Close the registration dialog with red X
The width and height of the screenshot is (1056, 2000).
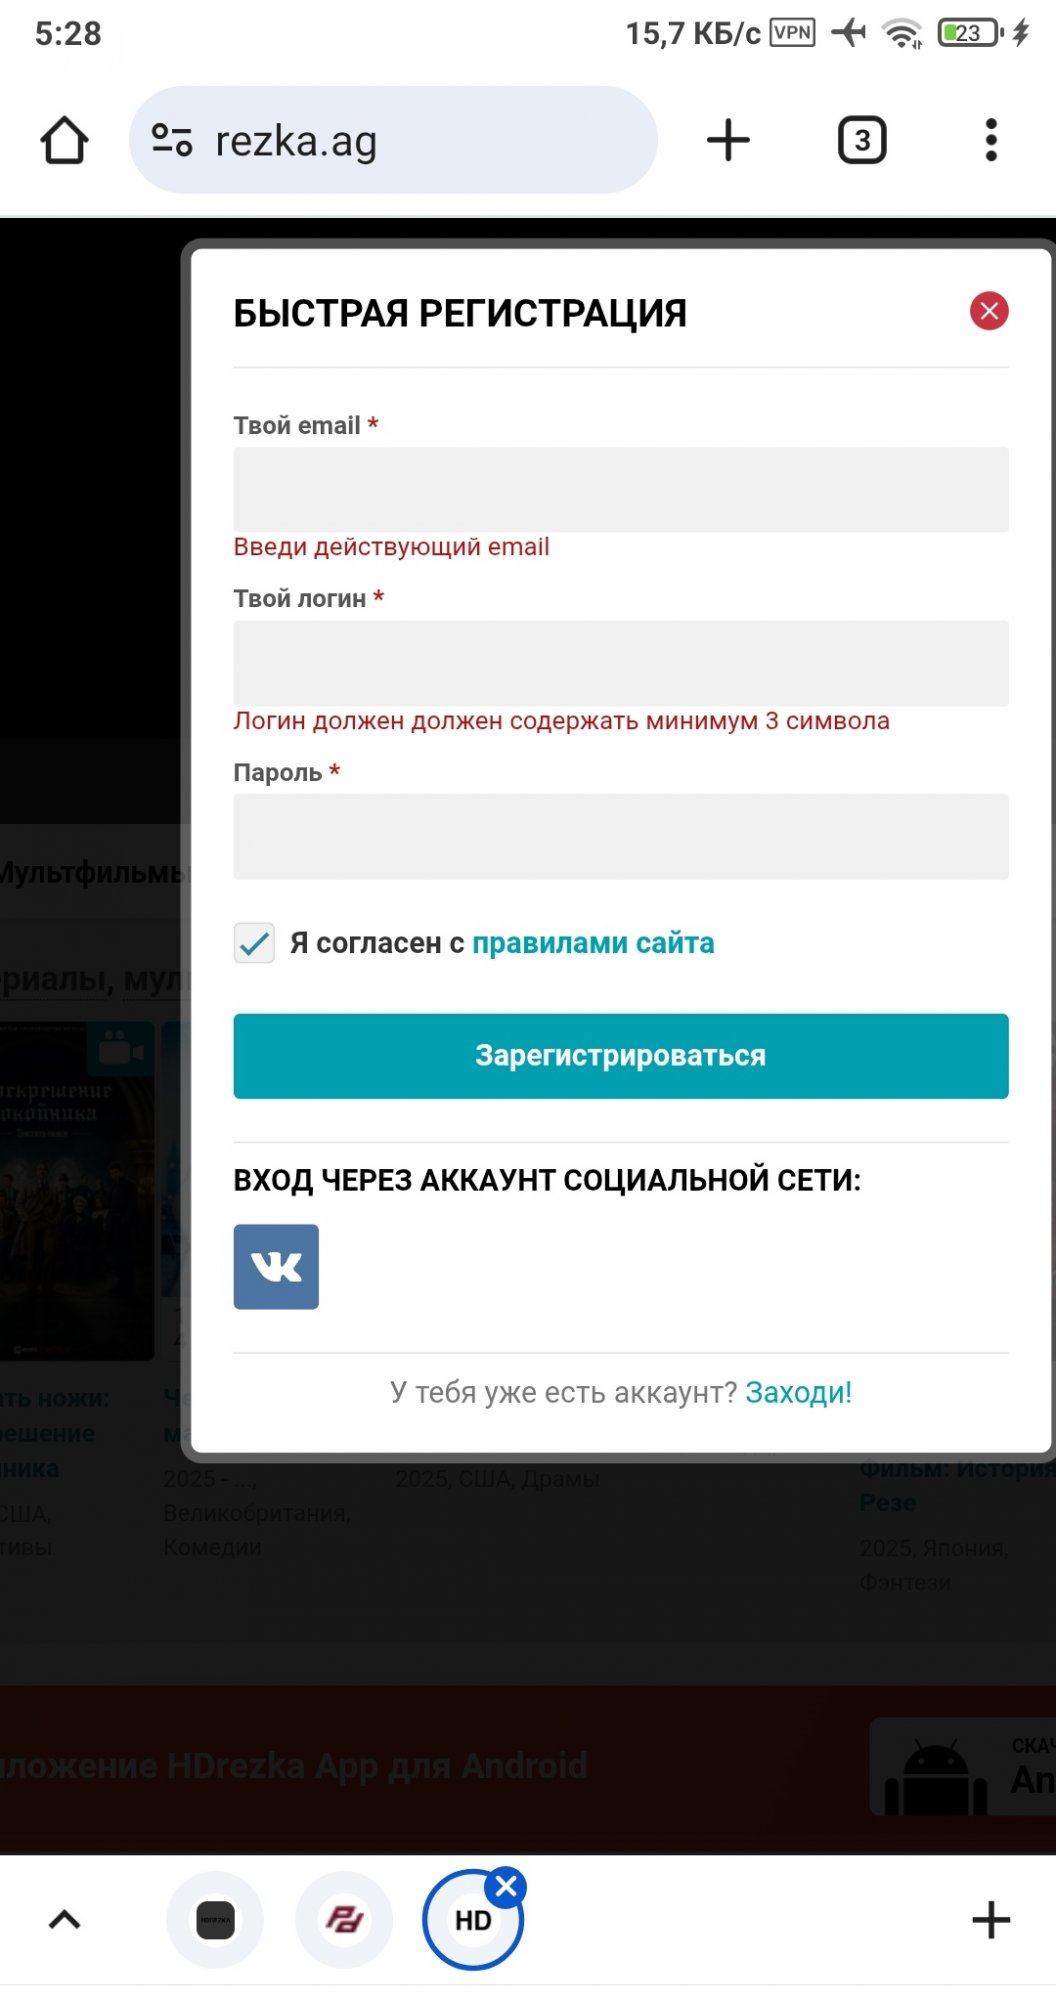[989, 311]
